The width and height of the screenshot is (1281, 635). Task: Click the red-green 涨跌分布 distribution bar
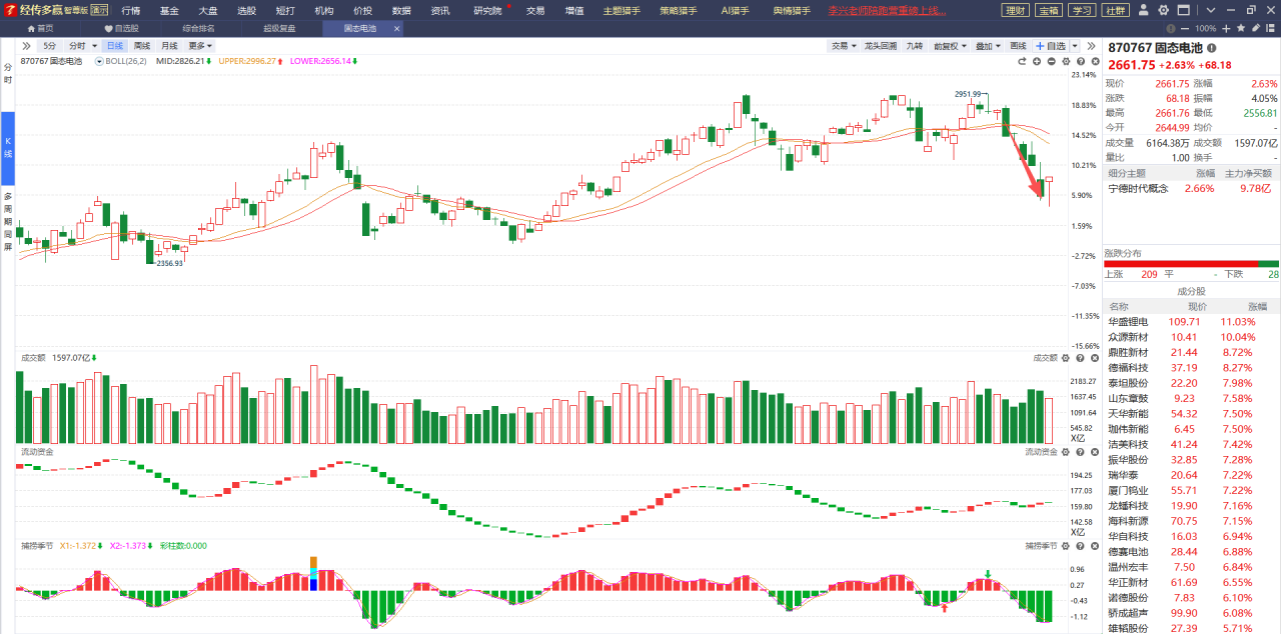pos(1191,263)
